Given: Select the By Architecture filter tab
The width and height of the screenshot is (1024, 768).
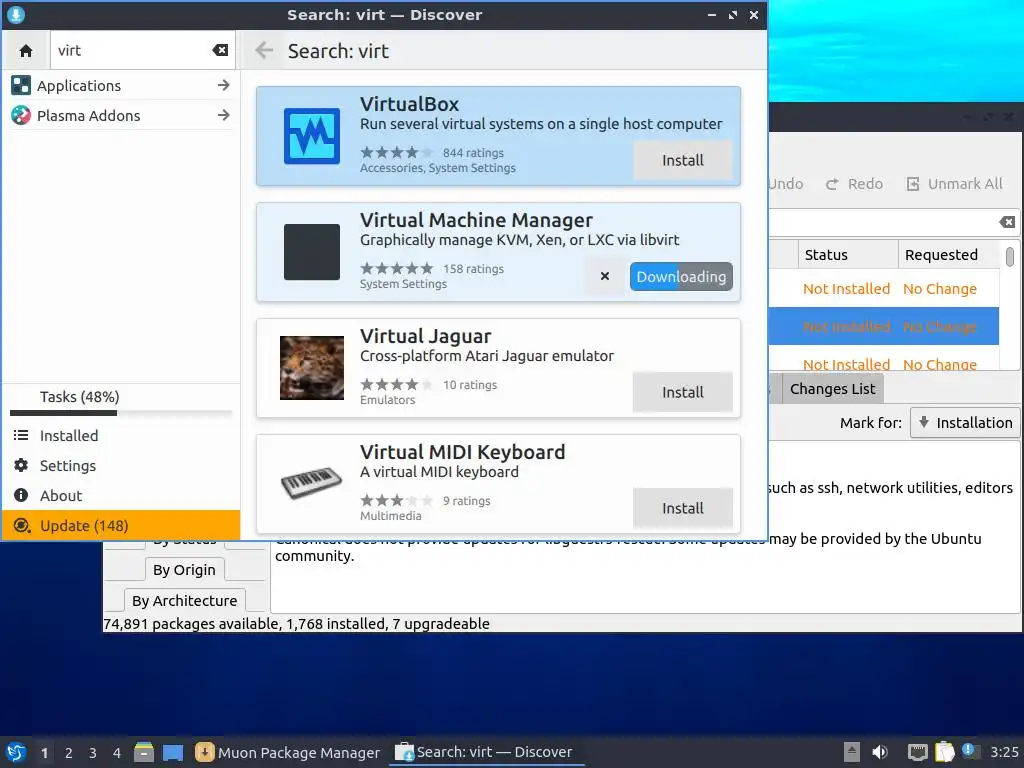Looking at the screenshot, I should click(x=184, y=601).
